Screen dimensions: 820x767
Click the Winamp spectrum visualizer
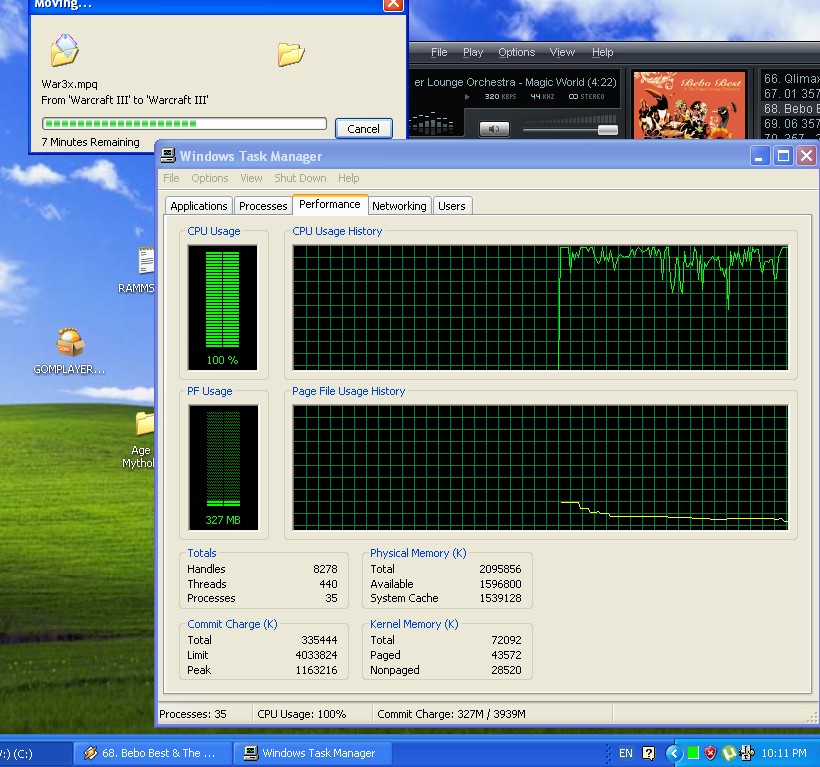(431, 123)
